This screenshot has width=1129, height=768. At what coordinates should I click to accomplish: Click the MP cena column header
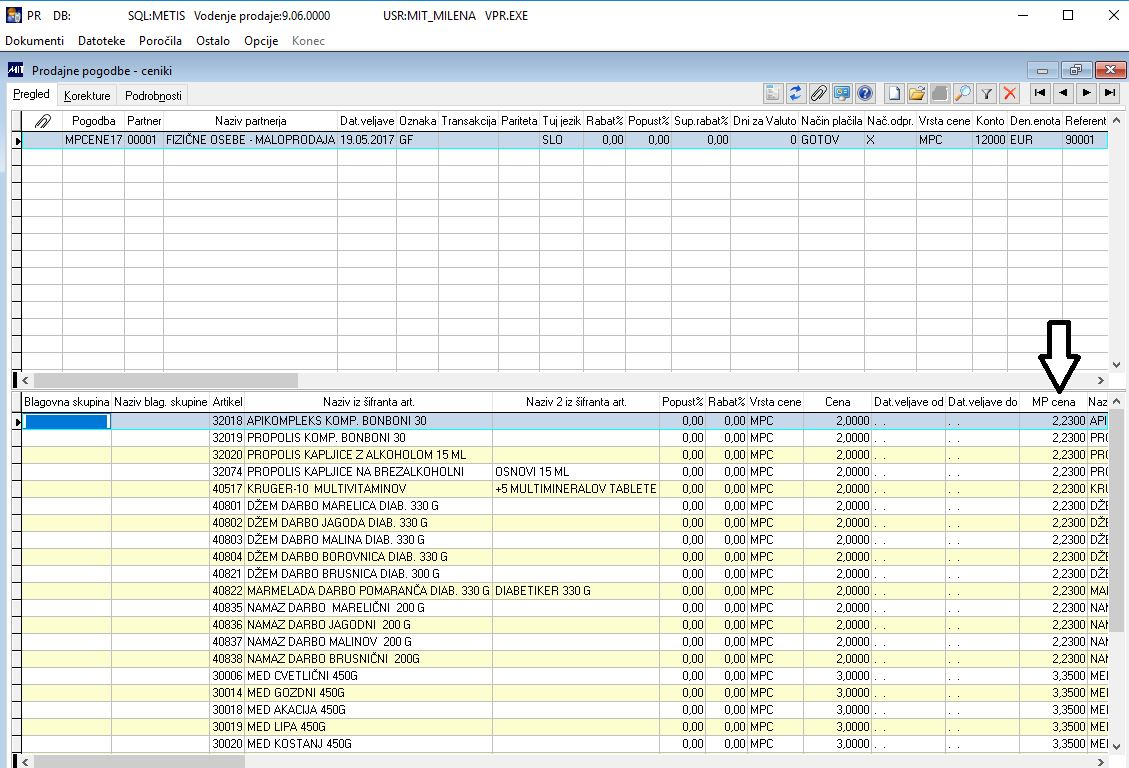[x=1055, y=402]
